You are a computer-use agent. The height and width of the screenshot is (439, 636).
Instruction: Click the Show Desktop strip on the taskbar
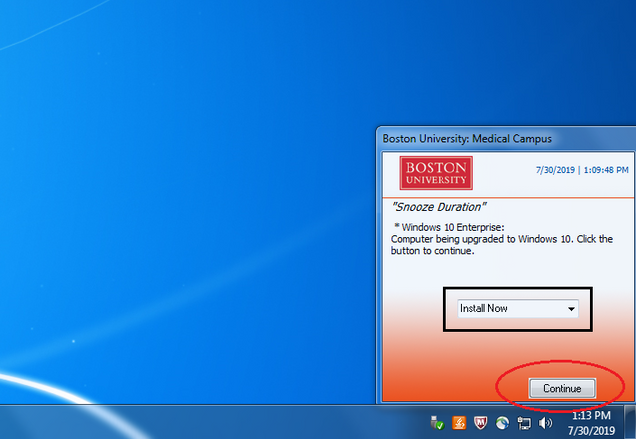click(631, 422)
